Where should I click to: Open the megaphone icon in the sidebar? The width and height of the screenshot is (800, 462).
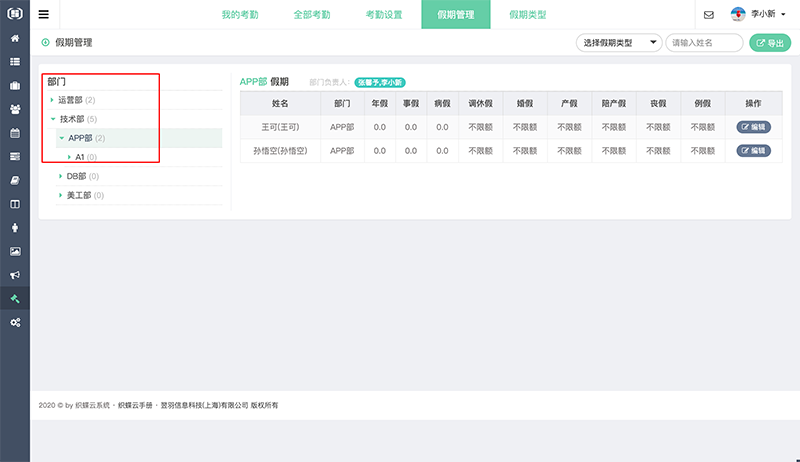pos(15,275)
